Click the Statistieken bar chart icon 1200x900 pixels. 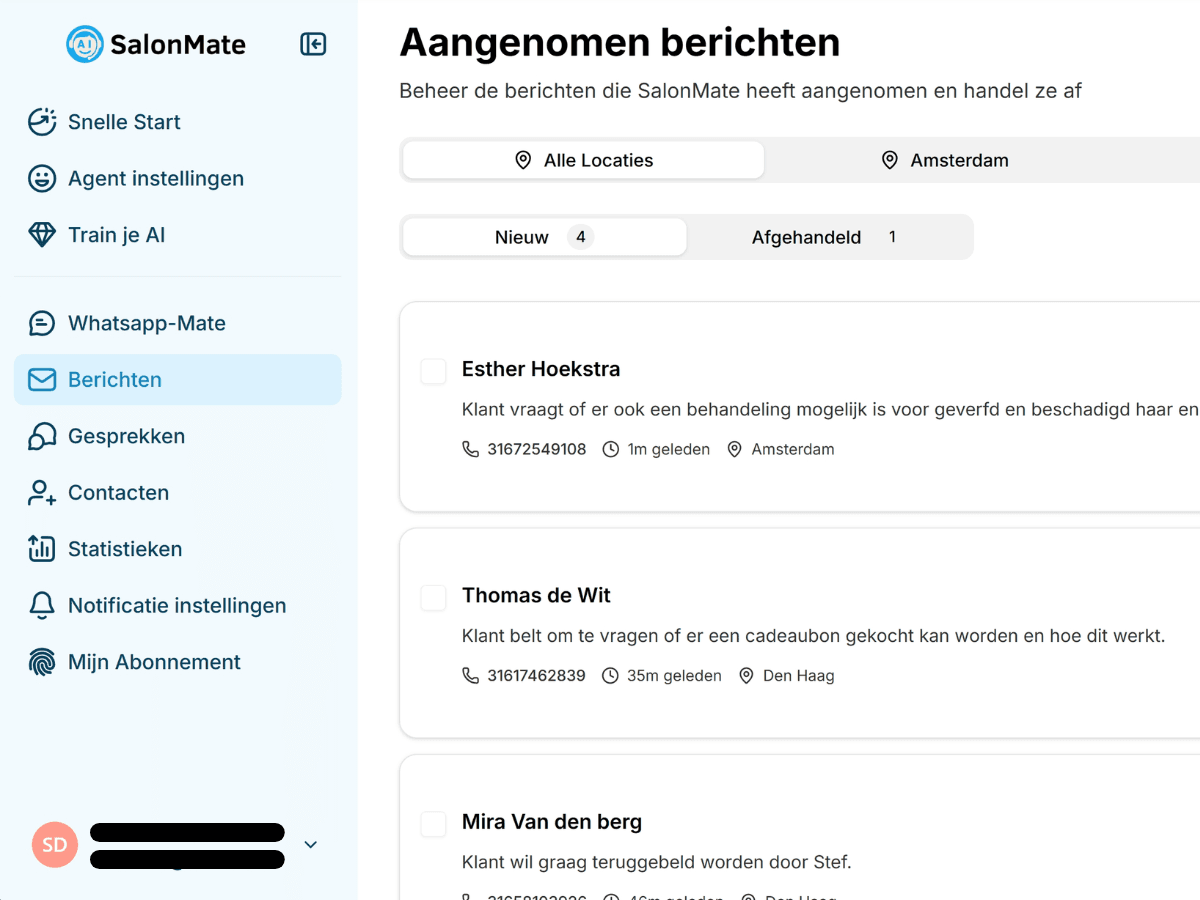[x=41, y=548]
